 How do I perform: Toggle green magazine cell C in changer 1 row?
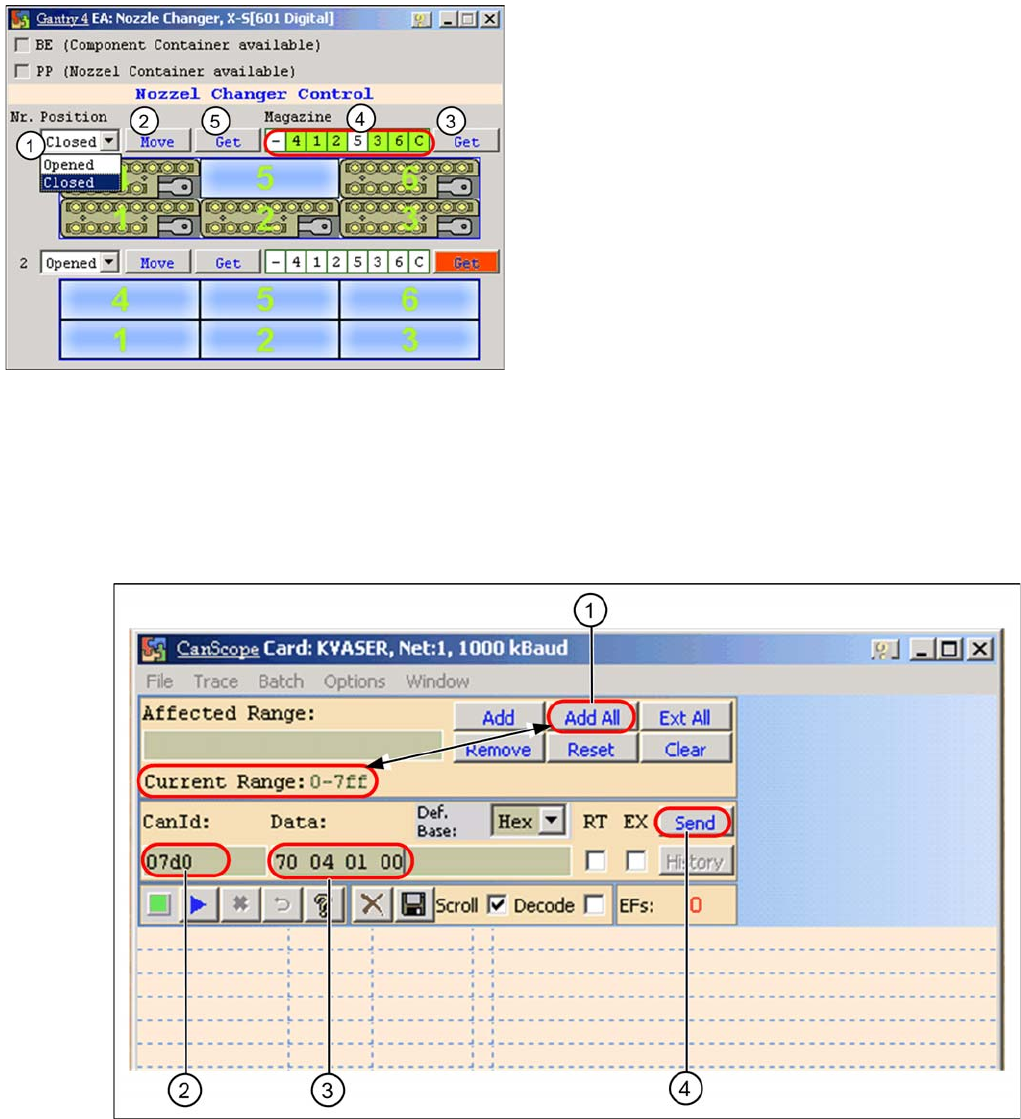click(419, 141)
